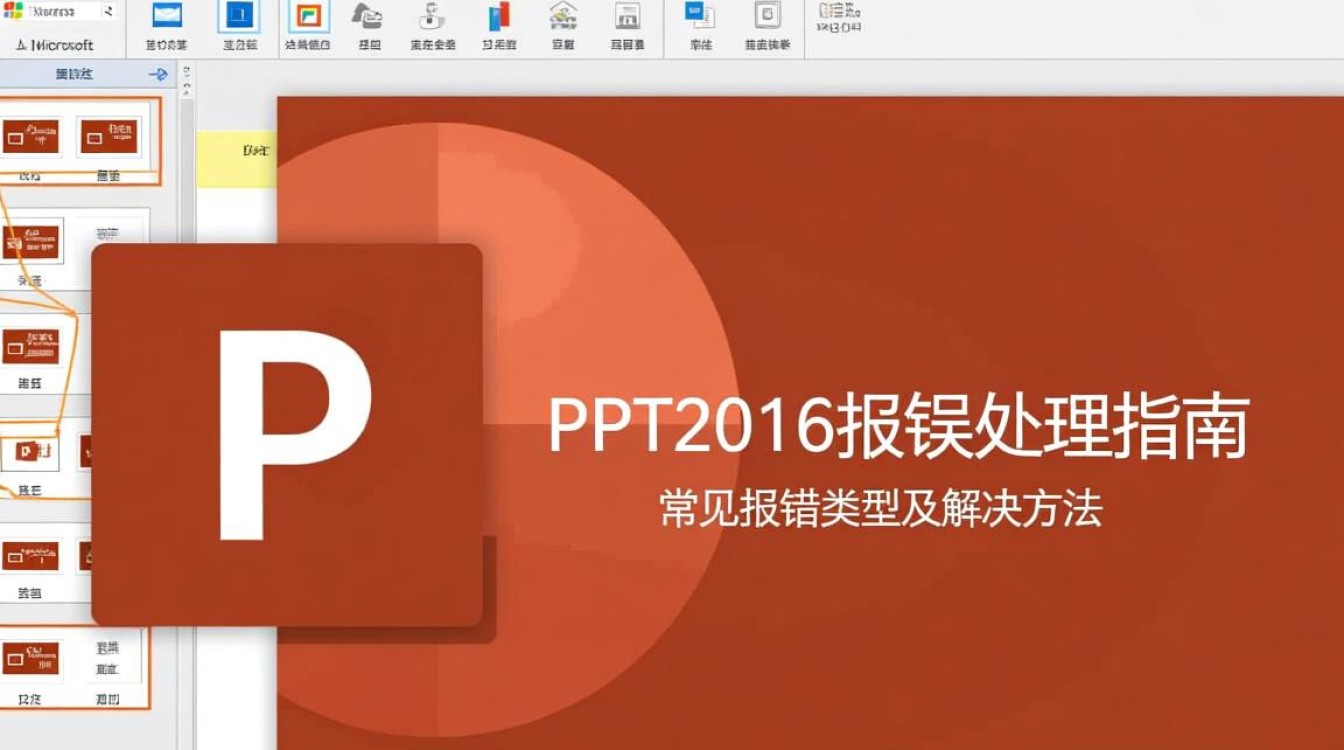This screenshot has width=1344, height=750.
Task: Select the left red thumbnail in the fifth row
Action: tap(31, 556)
